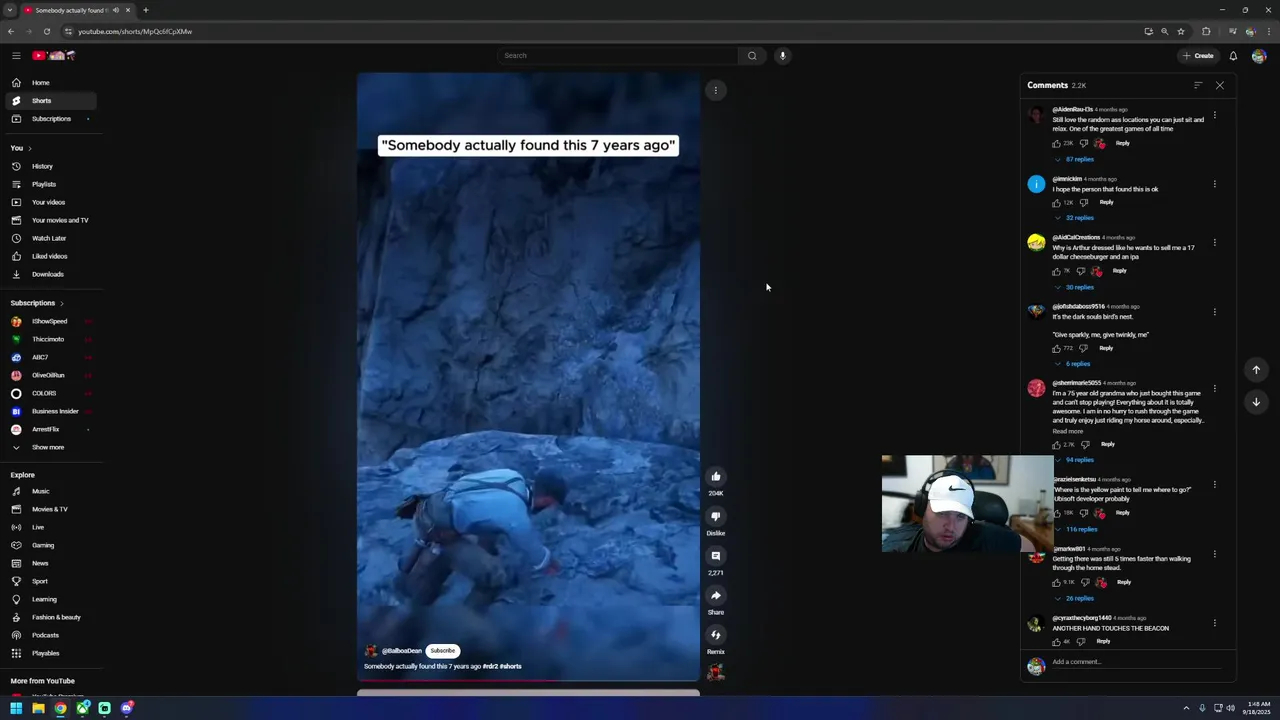Open Chrome's tab search dropdown
Screen dimensions: 1280x720
(x=9, y=10)
